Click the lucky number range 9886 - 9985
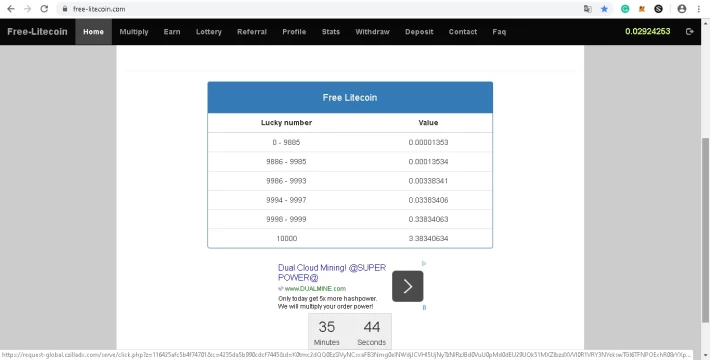Screen dimensions: 710x360 point(286,162)
